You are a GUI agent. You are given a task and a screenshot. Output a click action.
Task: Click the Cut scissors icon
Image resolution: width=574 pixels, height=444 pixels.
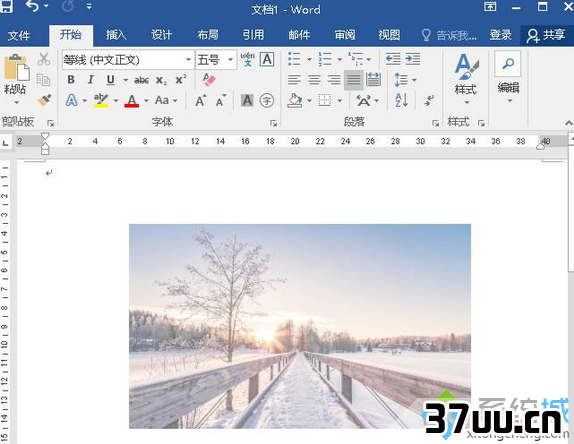44,59
